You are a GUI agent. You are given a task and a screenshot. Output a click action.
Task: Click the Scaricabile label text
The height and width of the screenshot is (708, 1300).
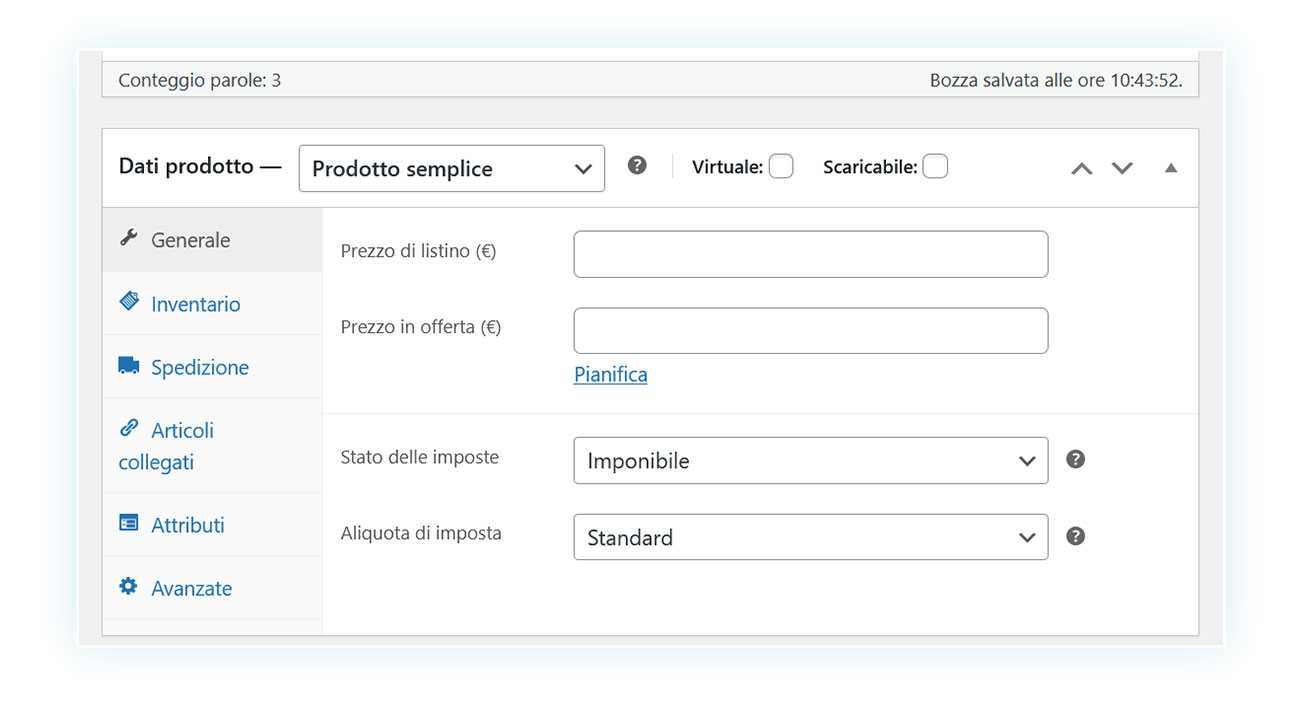pos(870,167)
